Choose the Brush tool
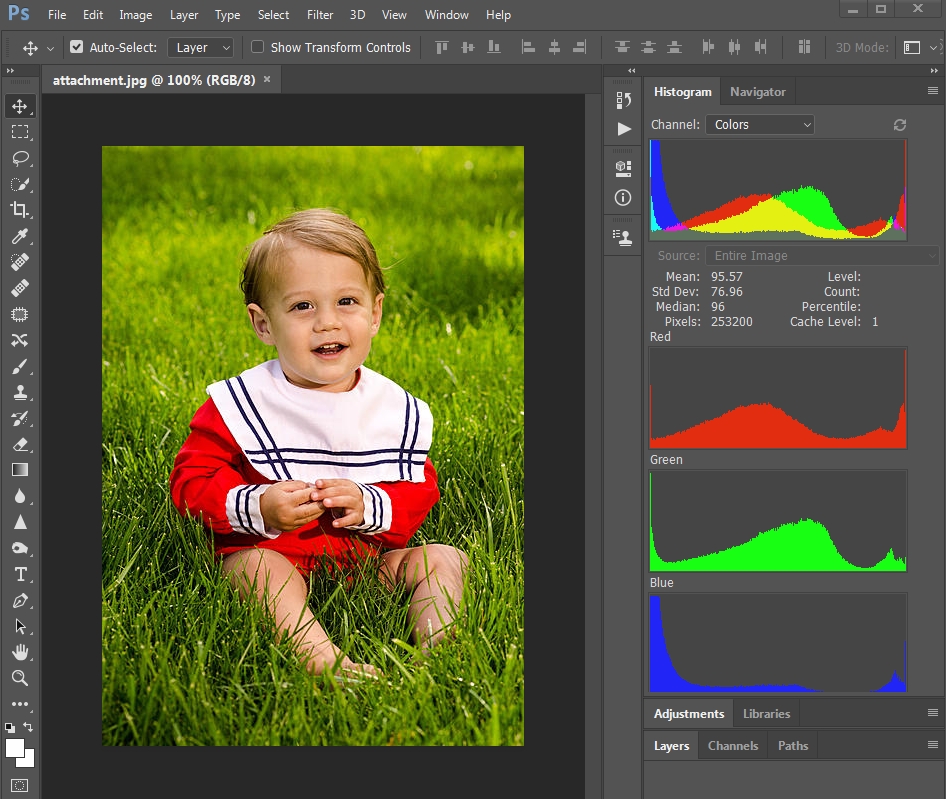The image size is (946, 799). pyautogui.click(x=20, y=366)
